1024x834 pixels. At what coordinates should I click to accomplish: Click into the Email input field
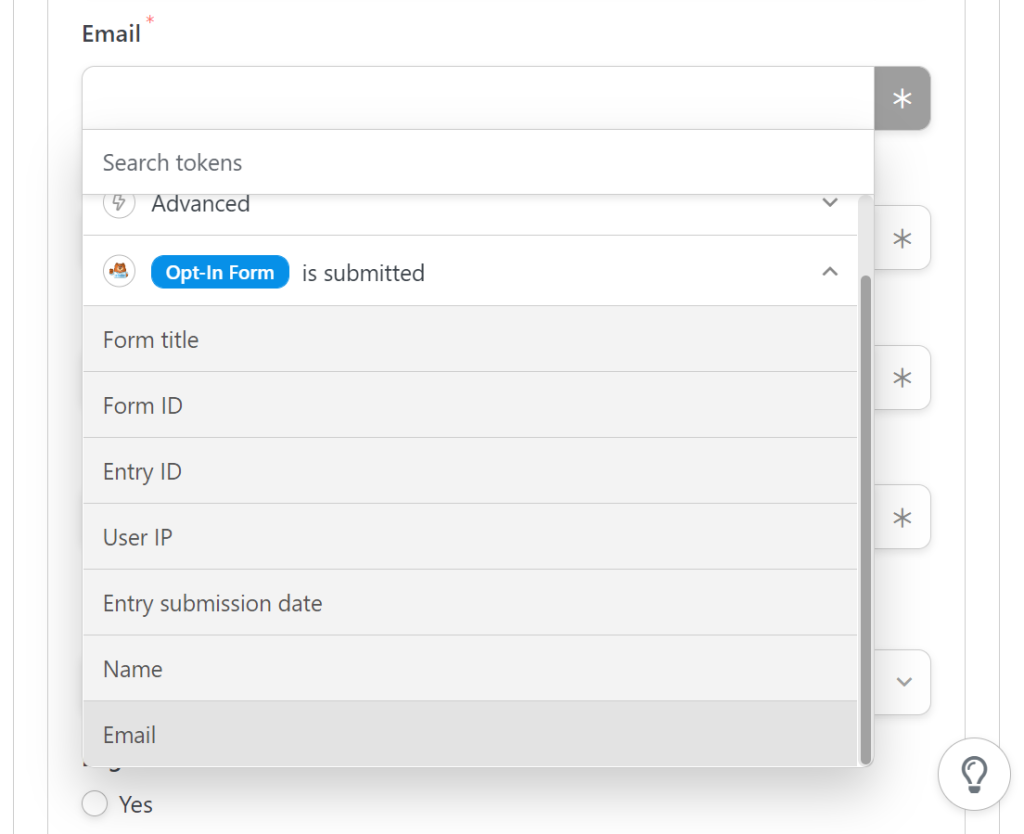point(478,98)
